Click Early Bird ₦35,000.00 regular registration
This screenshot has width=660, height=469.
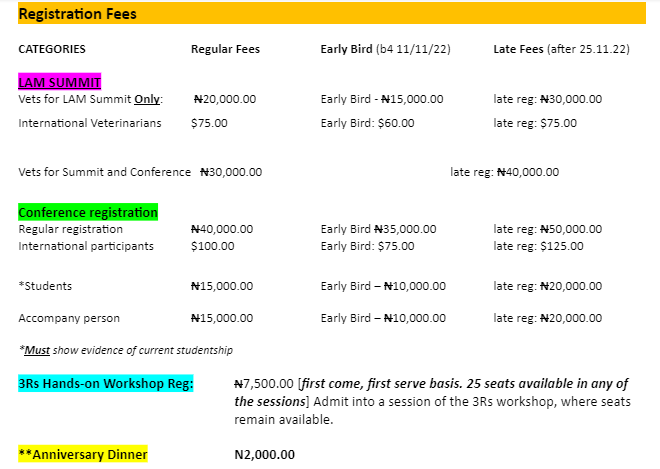click(x=378, y=229)
